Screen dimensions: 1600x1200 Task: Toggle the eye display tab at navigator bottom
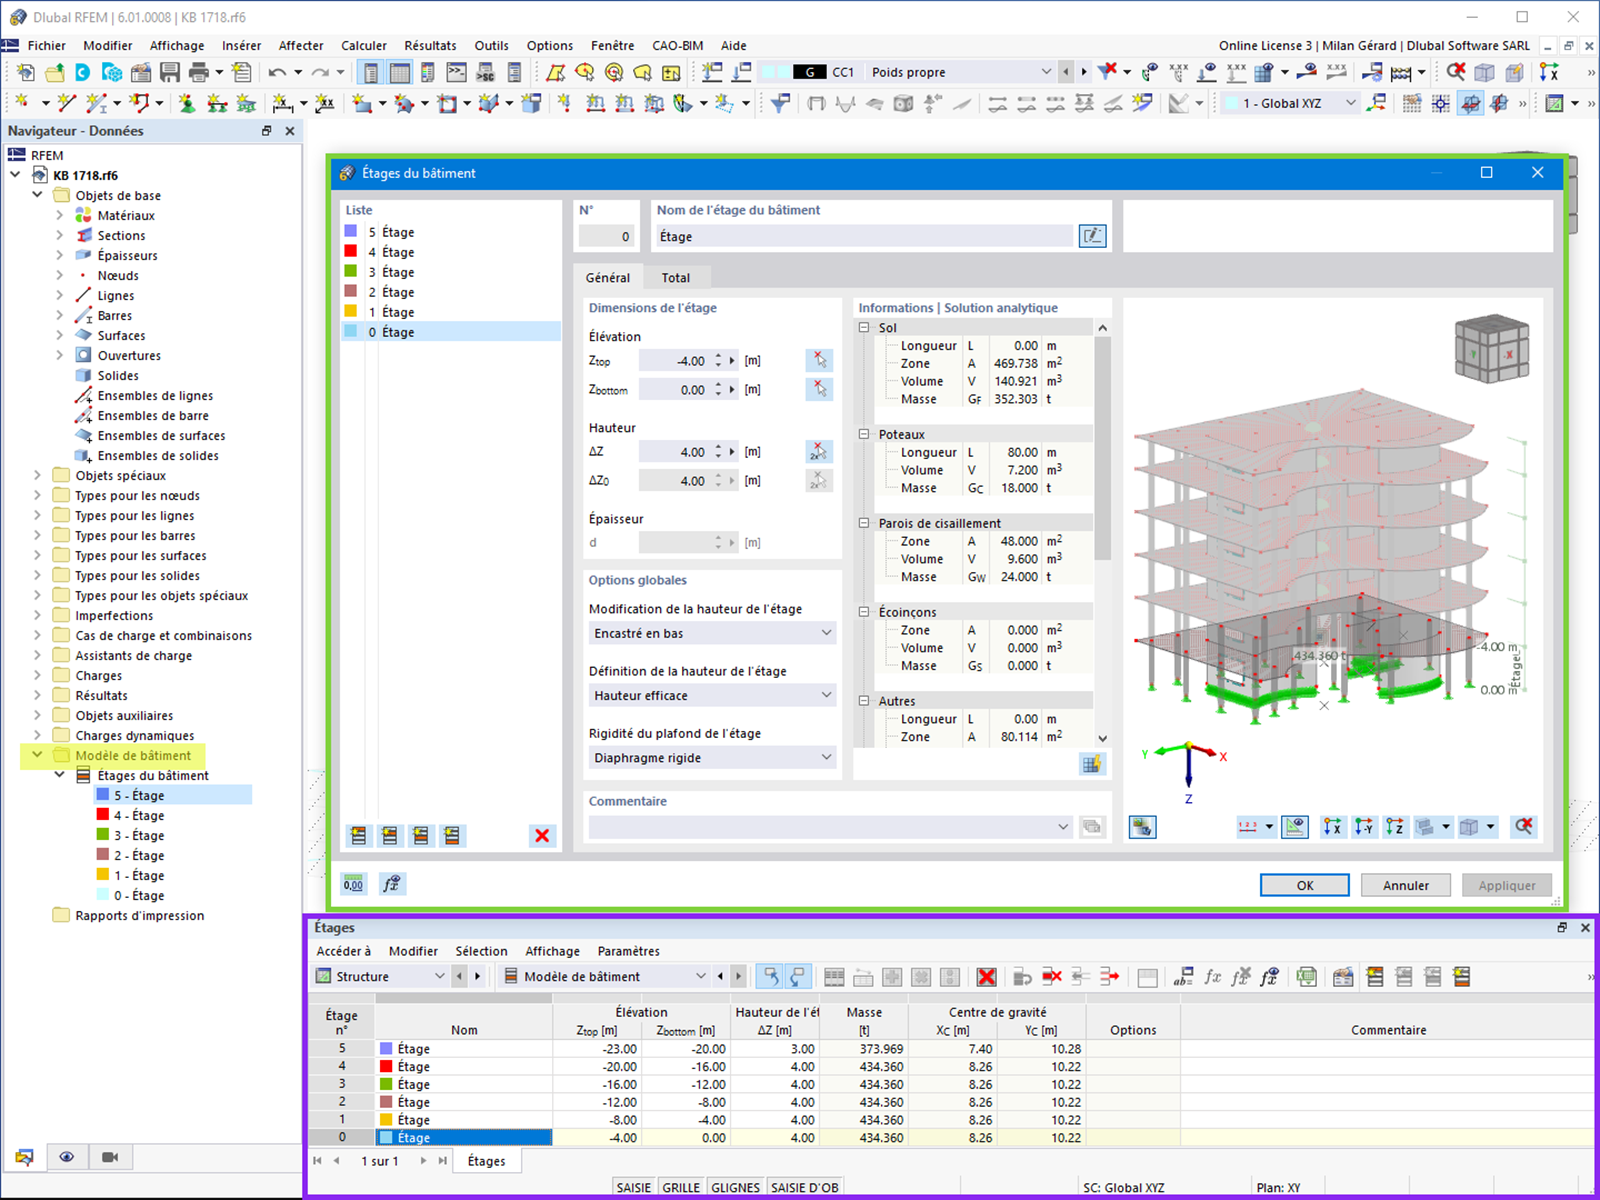[66, 1157]
